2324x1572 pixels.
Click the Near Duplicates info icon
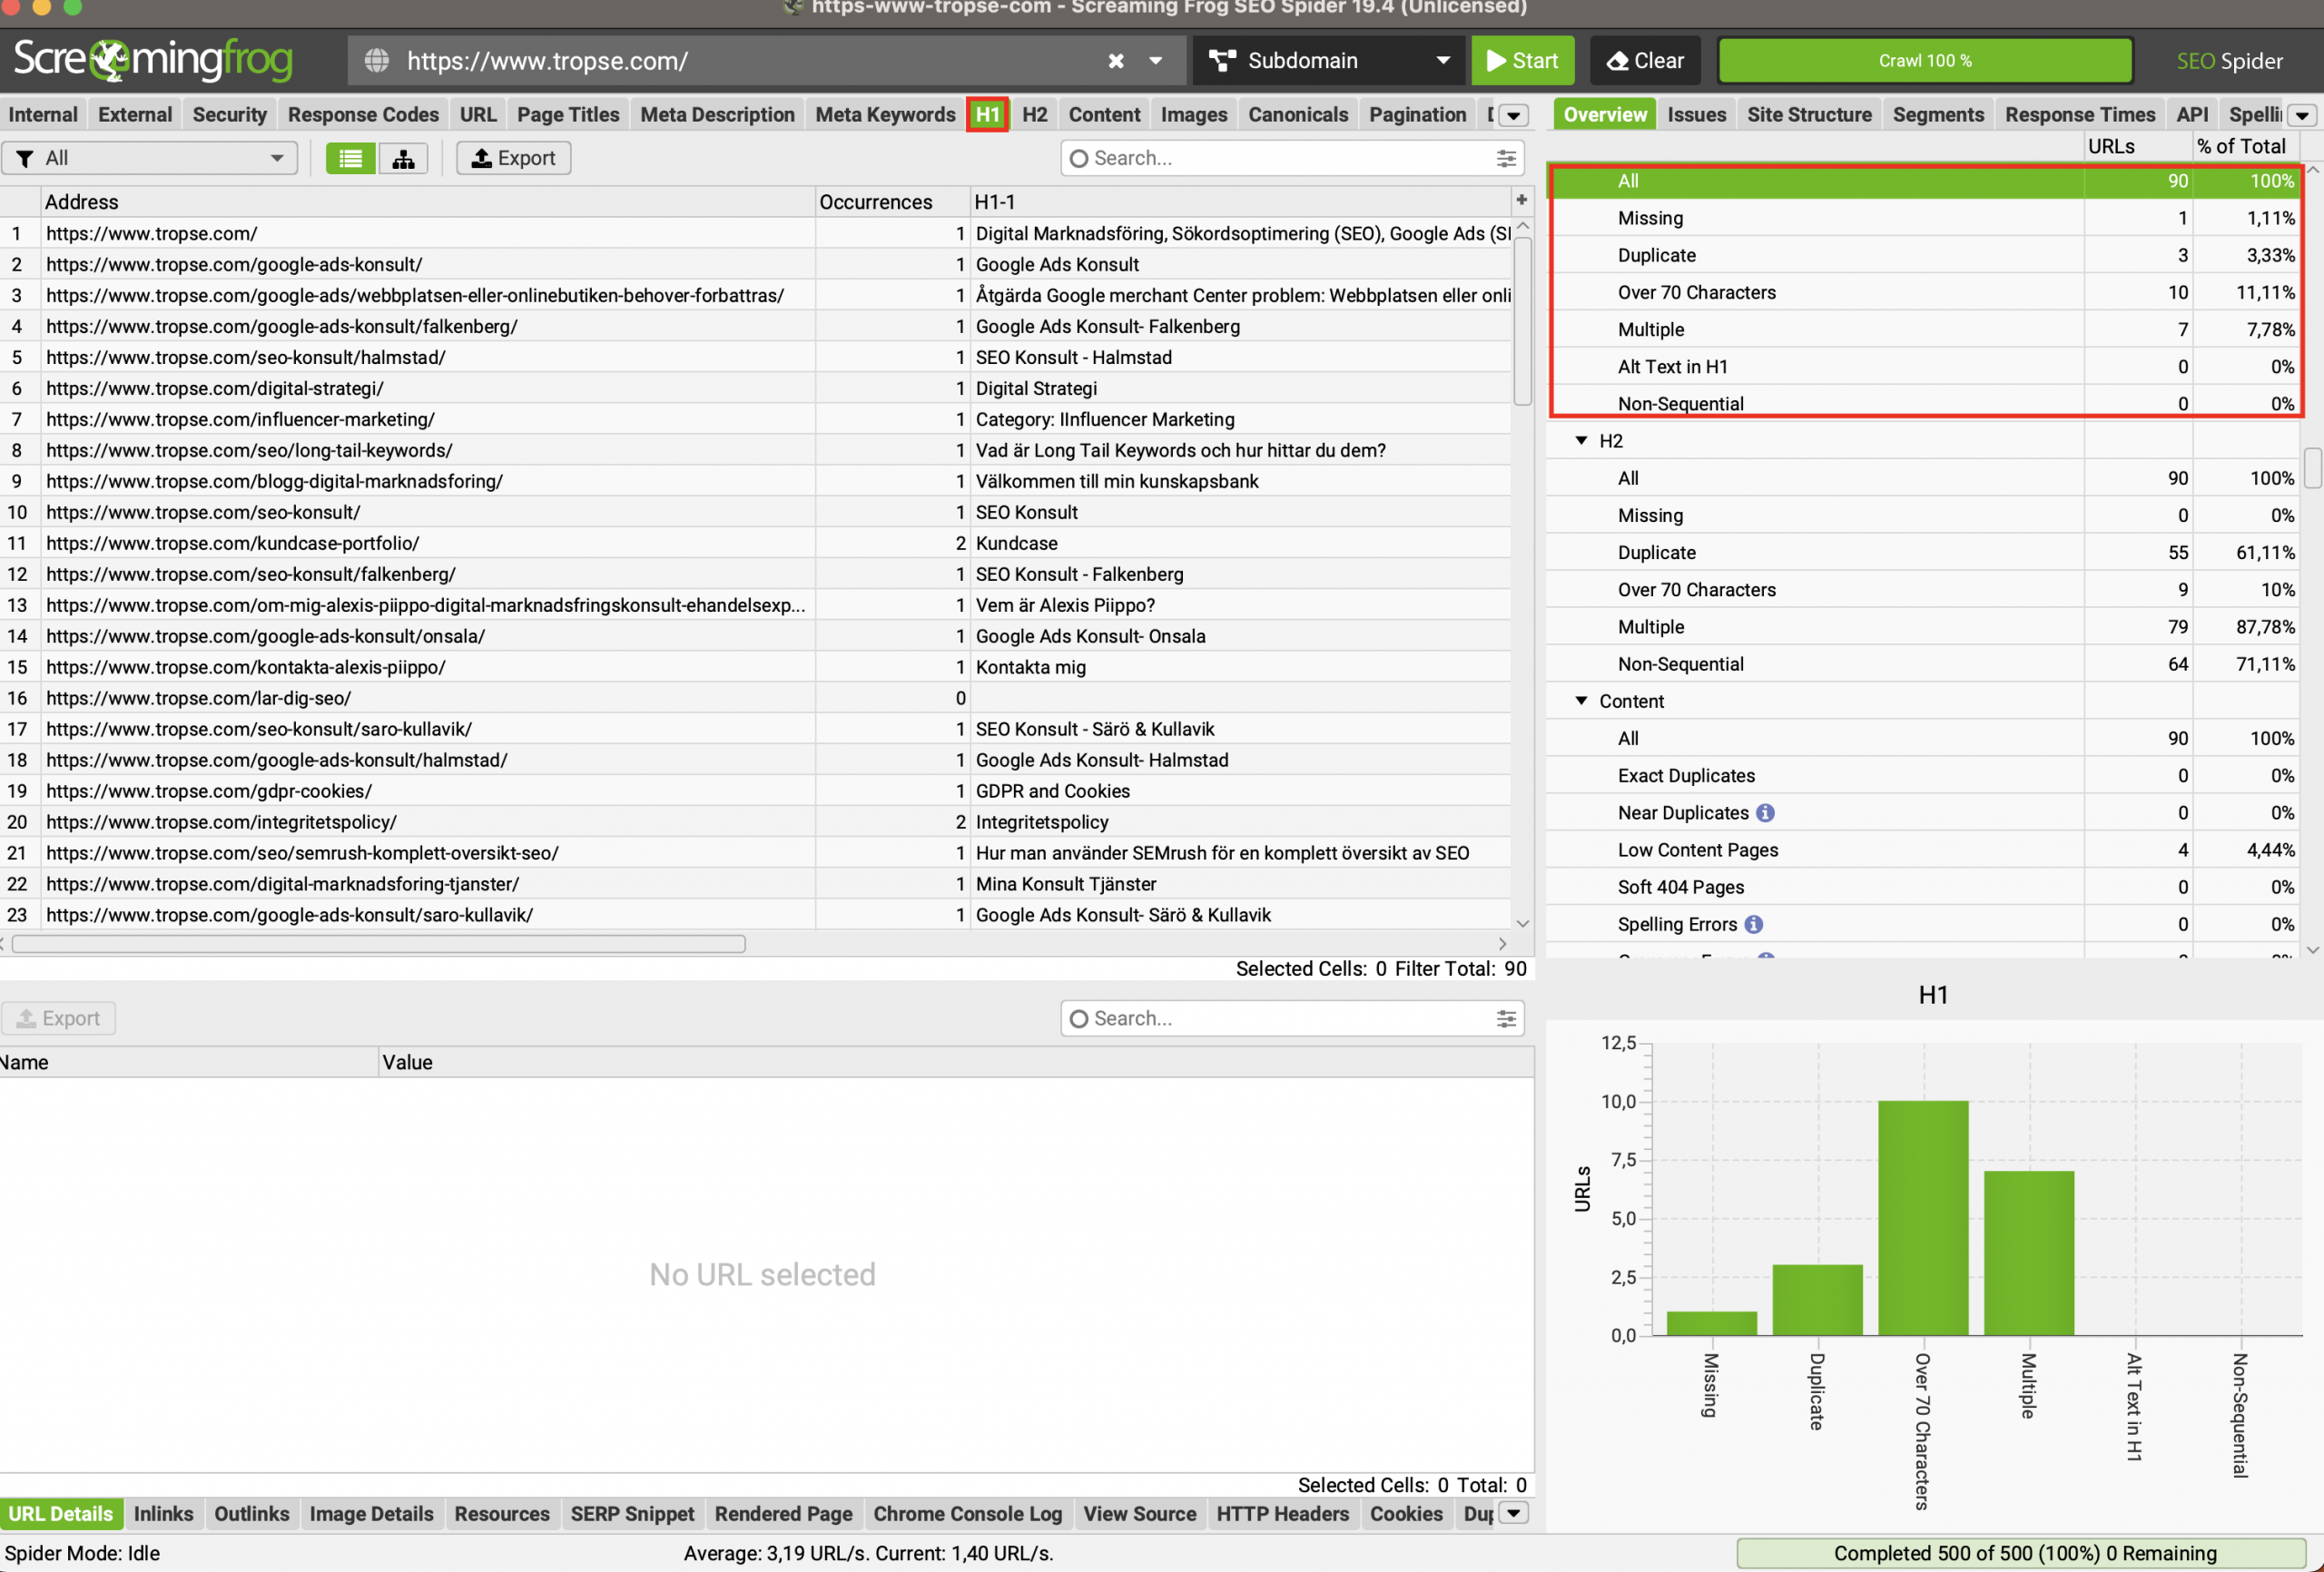1765,813
